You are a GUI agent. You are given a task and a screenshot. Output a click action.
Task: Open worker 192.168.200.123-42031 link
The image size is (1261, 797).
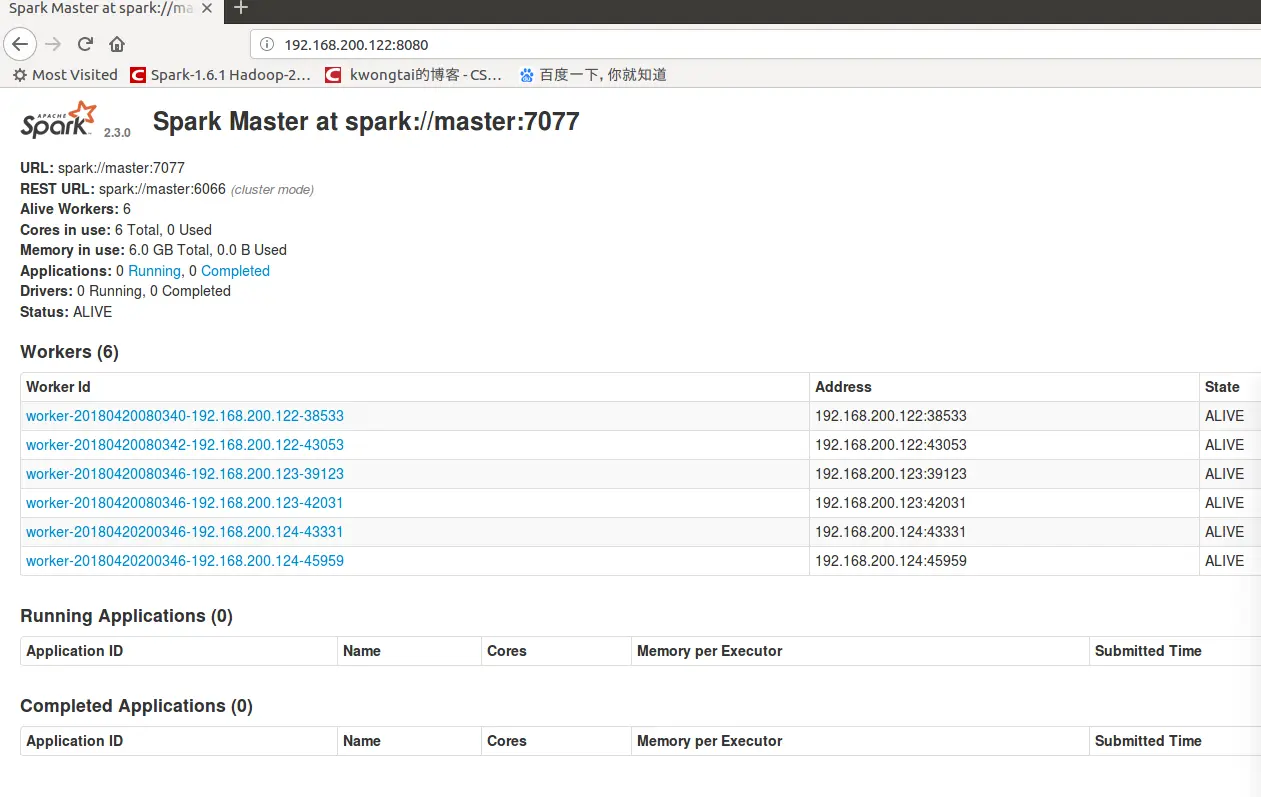[185, 503]
